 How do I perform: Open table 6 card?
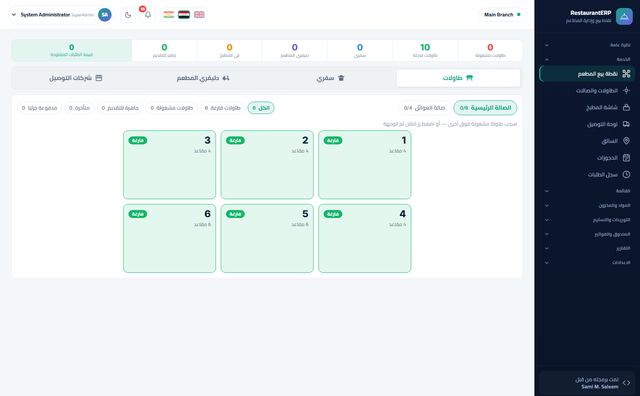tap(169, 238)
